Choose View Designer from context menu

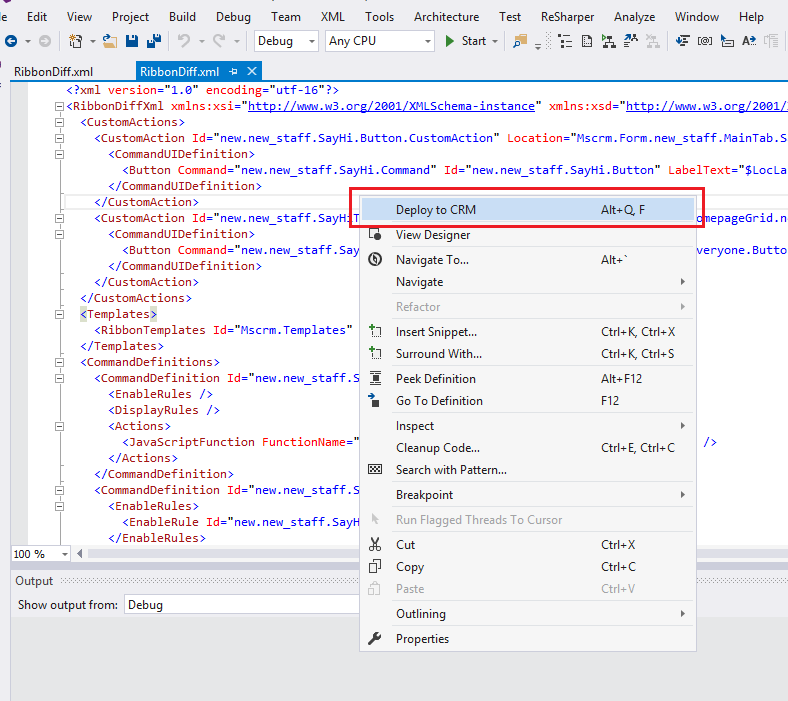click(432, 235)
